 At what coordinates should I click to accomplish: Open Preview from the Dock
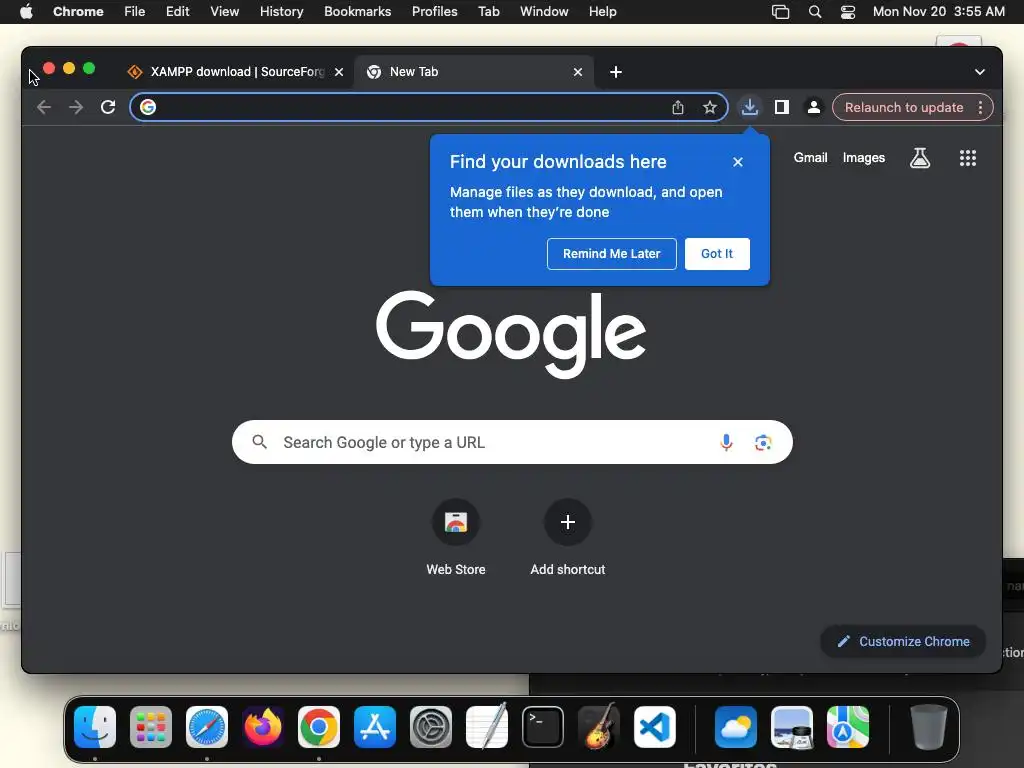[792, 727]
